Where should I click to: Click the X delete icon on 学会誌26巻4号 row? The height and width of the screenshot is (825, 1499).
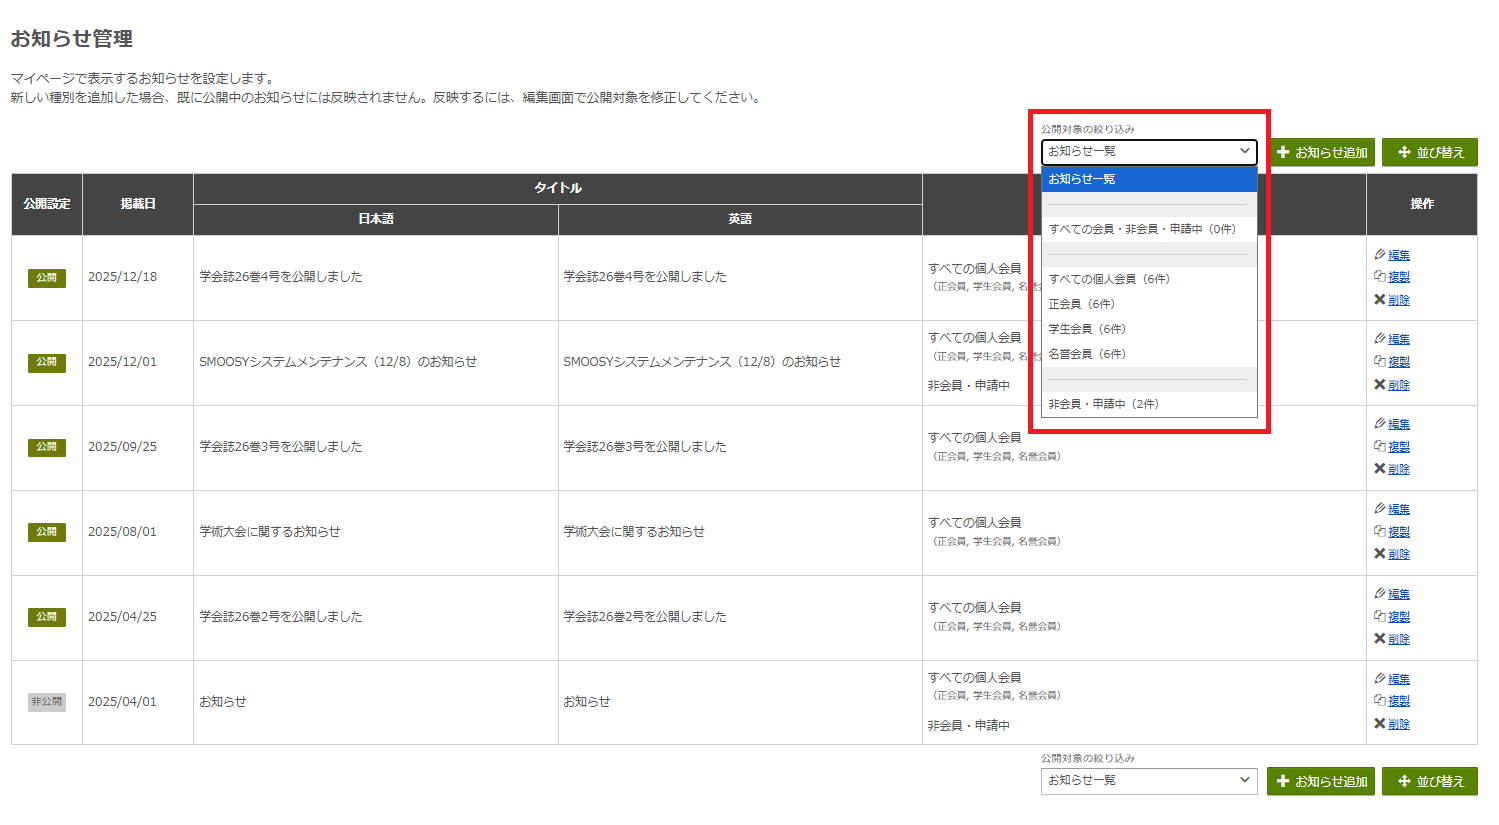click(x=1381, y=300)
